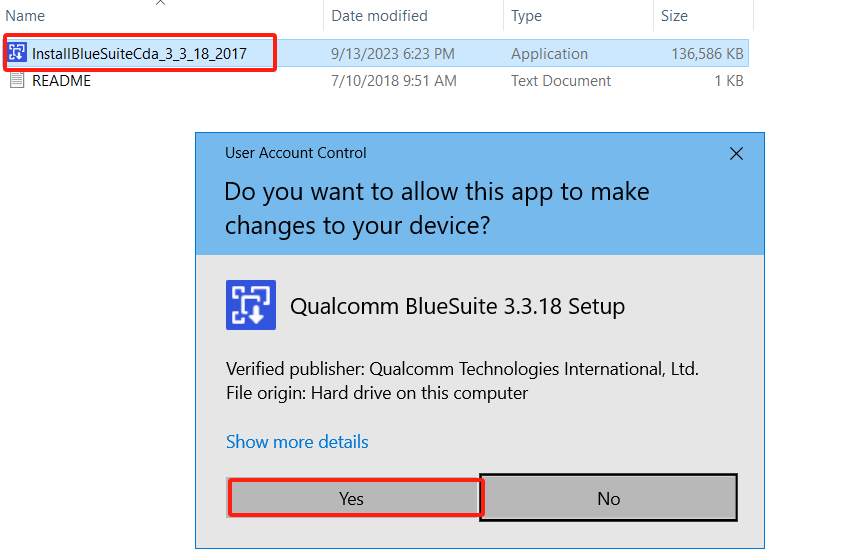856x556 pixels.
Task: Click the User Account Control title text
Action: coord(296,153)
